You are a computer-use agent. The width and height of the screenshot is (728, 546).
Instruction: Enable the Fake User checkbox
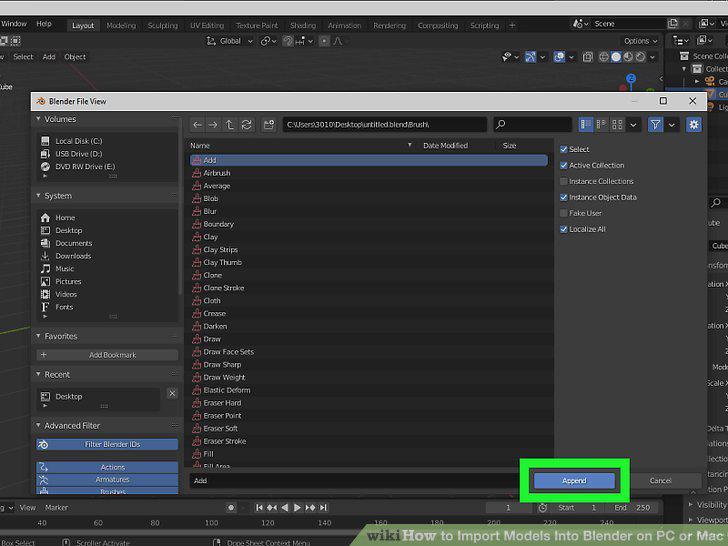click(564, 213)
